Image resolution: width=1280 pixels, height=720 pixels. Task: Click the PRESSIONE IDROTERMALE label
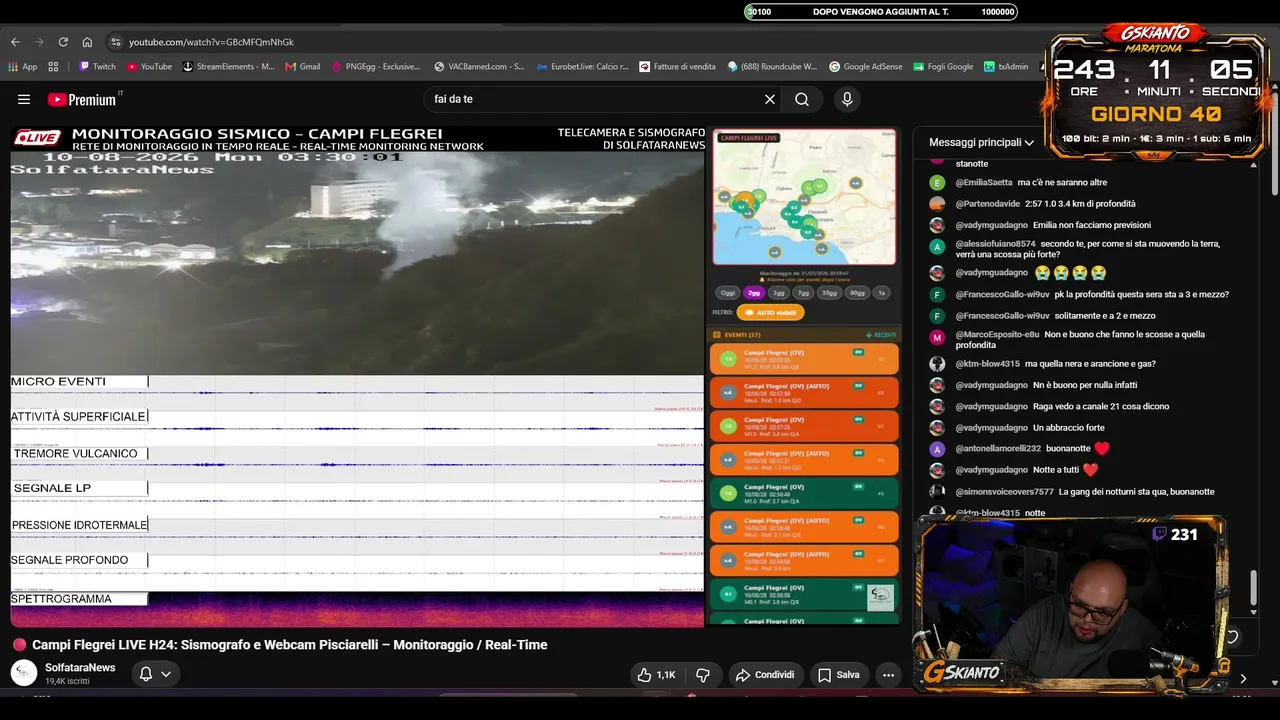point(79,525)
